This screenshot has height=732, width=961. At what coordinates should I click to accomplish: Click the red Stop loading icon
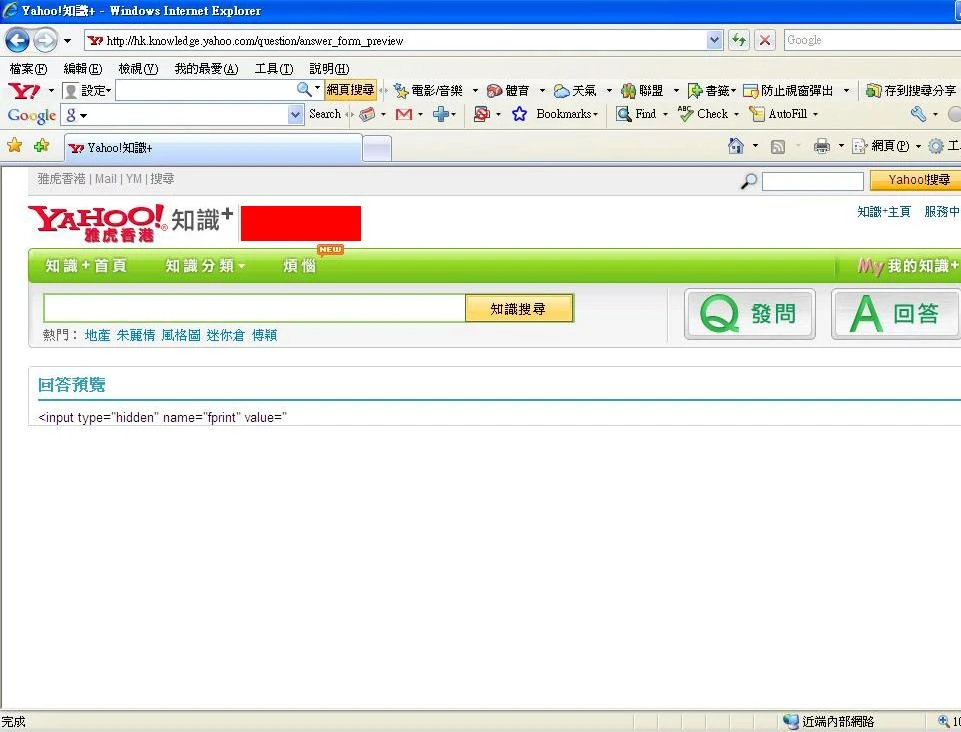765,40
